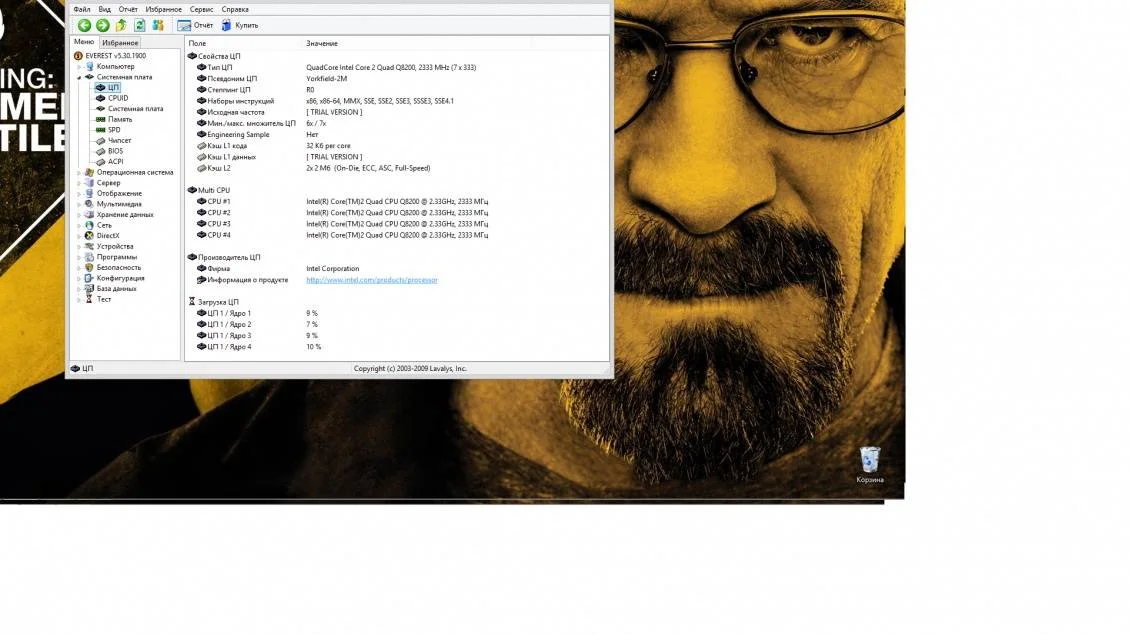The width and height of the screenshot is (1129, 635).
Task: Select the Память tree item
Action: (x=120, y=120)
